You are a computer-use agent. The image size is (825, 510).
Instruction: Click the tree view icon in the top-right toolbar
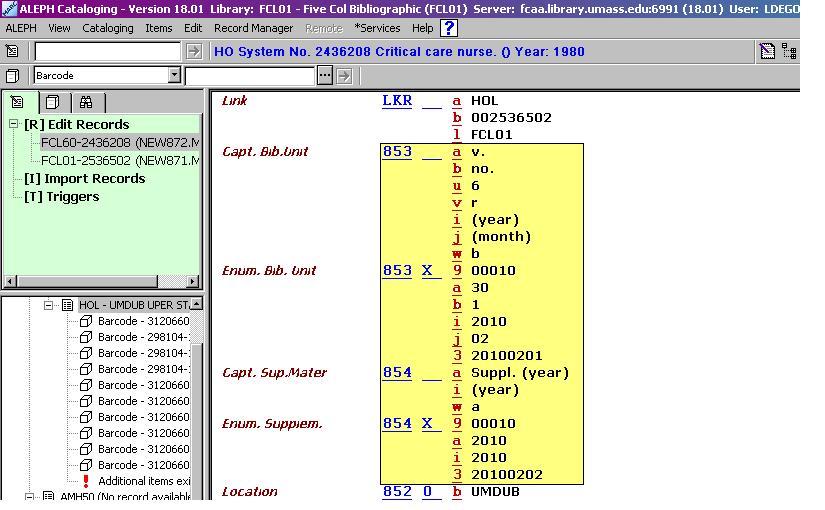click(789, 51)
